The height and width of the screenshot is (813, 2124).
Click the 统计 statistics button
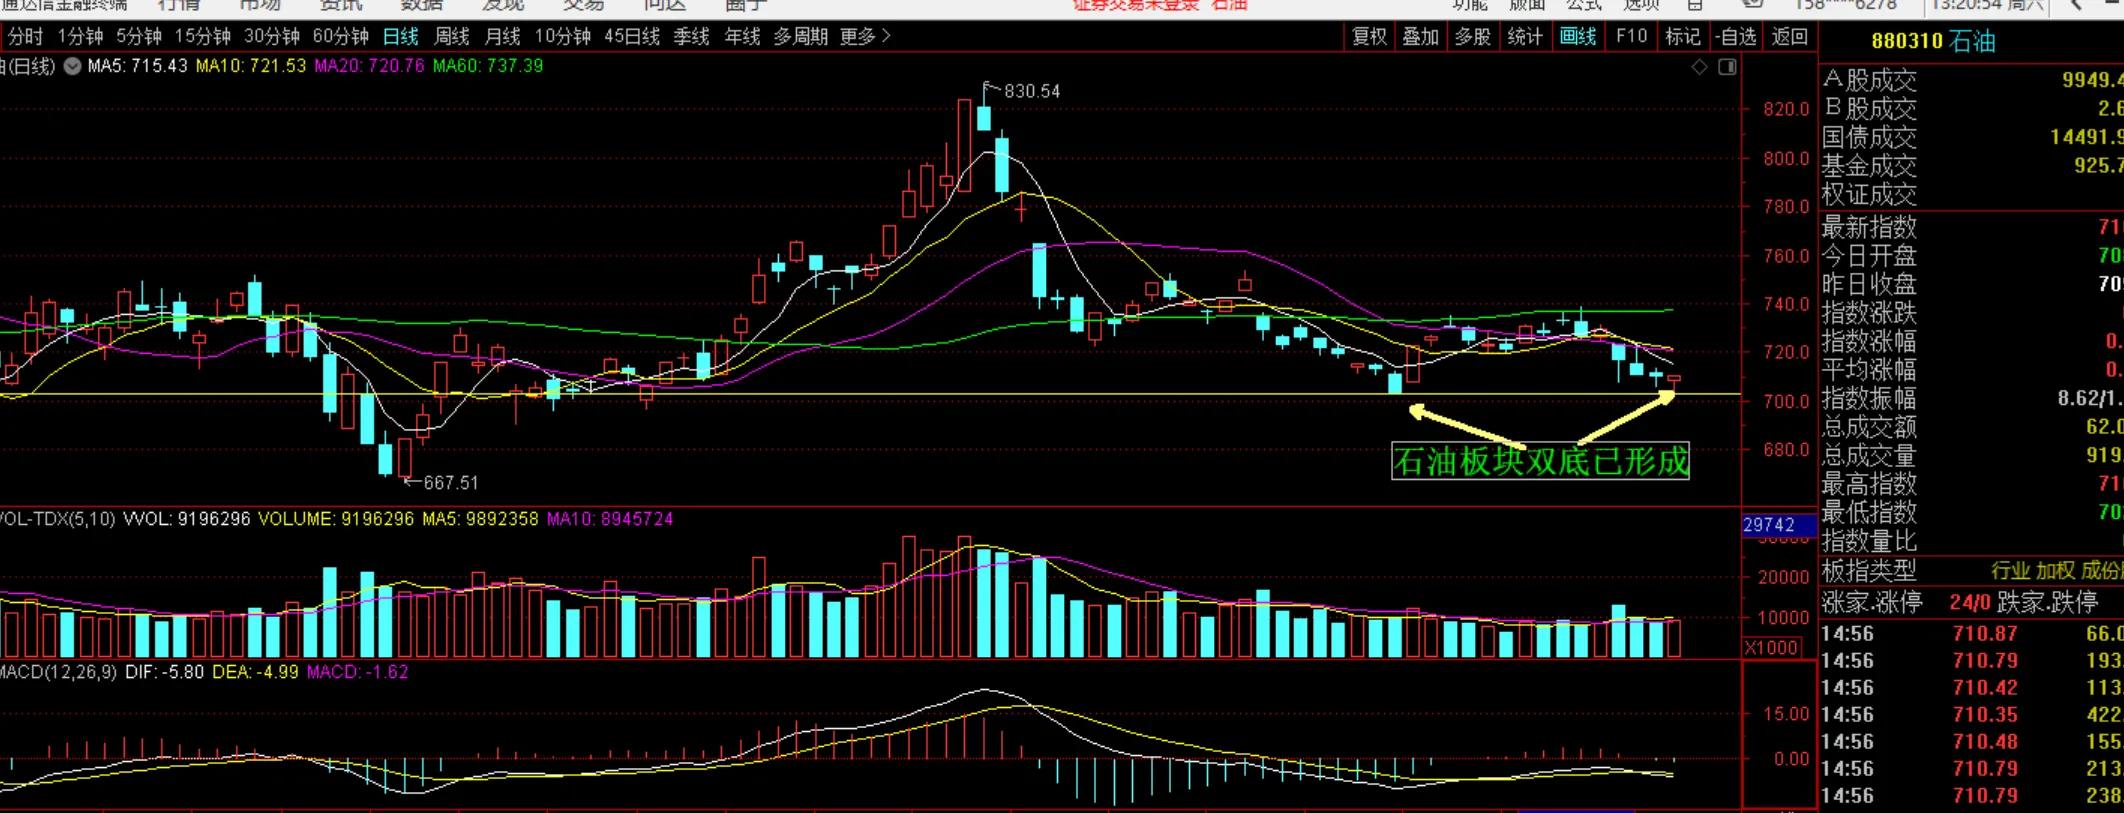1524,37
